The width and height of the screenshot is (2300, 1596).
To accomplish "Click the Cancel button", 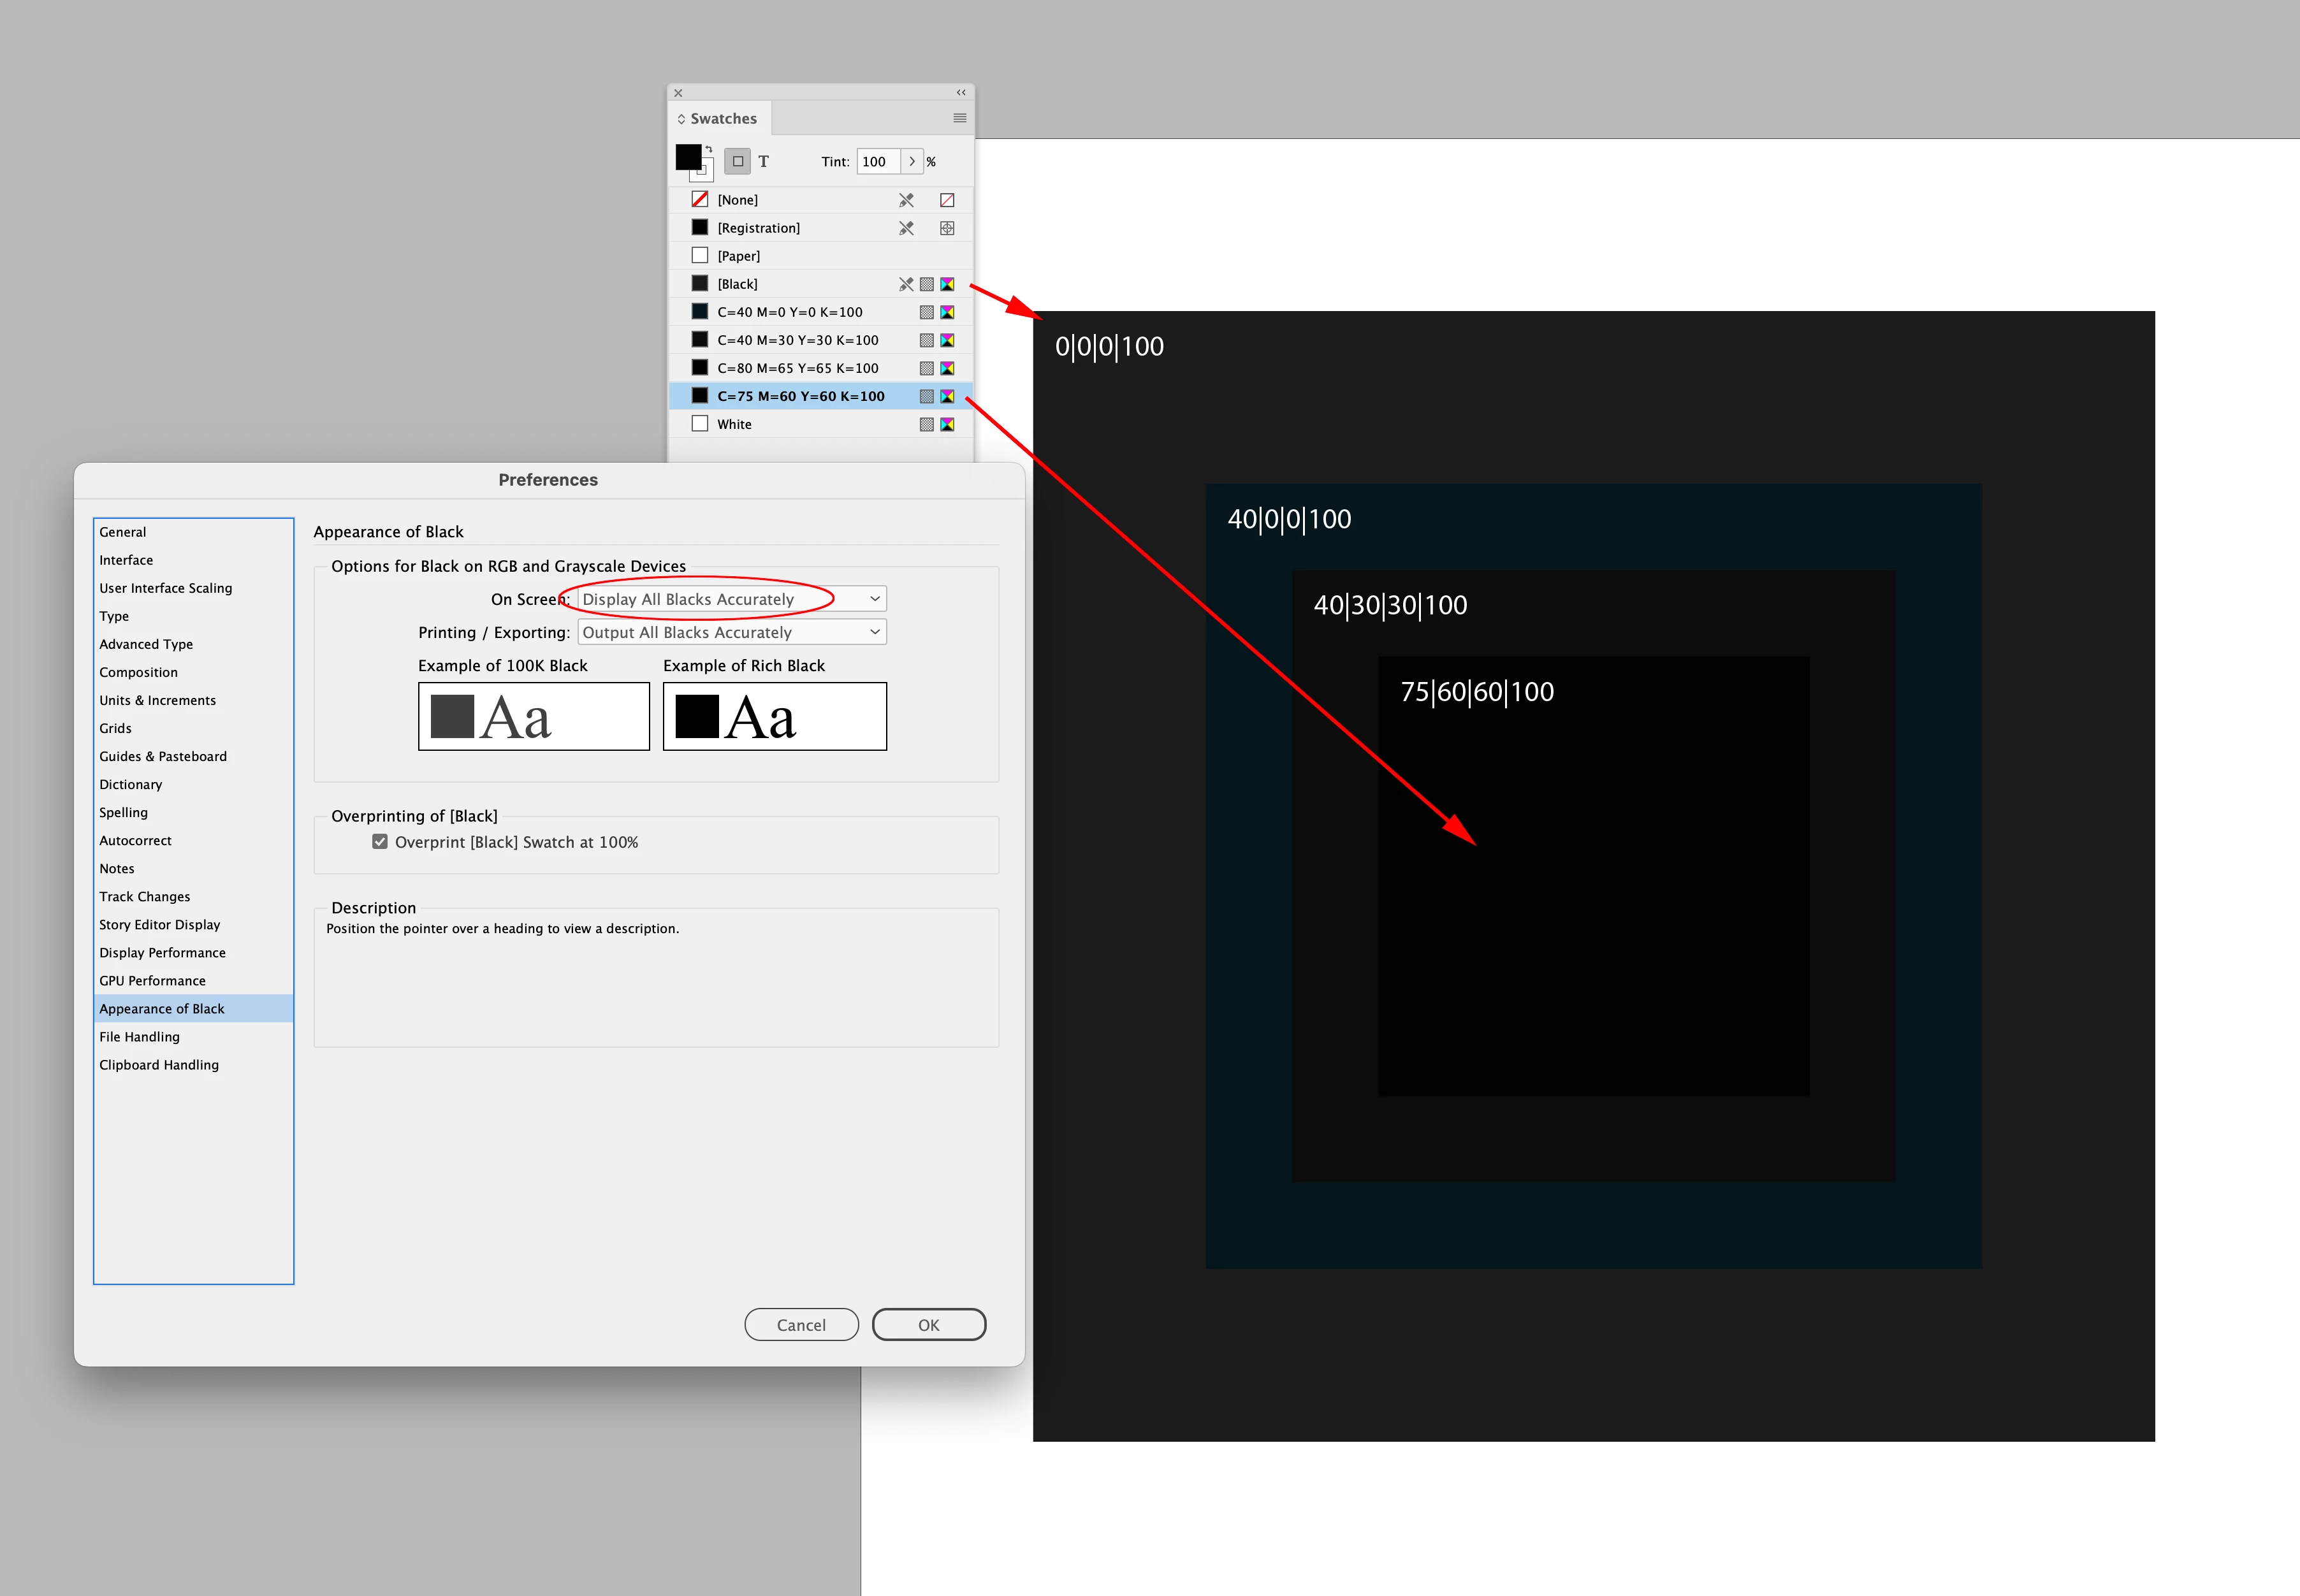I will (x=801, y=1325).
